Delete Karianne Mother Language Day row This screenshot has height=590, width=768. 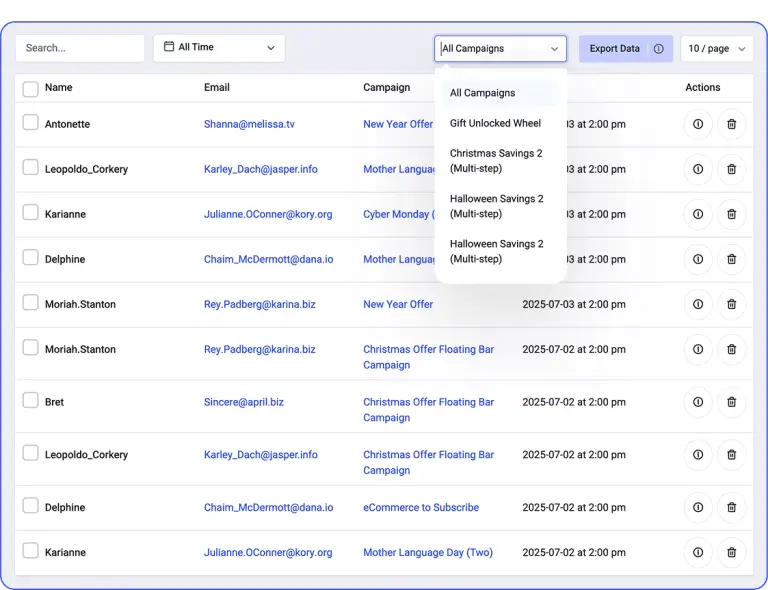[731, 552]
